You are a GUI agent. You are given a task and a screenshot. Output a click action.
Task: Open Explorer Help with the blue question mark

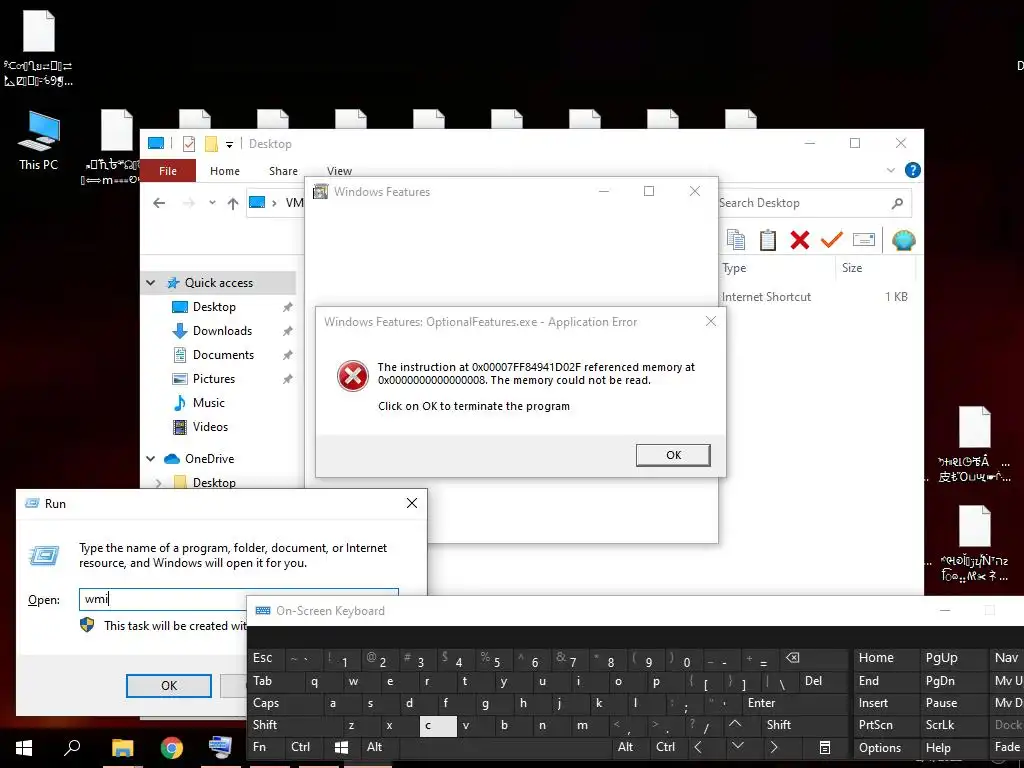click(912, 170)
